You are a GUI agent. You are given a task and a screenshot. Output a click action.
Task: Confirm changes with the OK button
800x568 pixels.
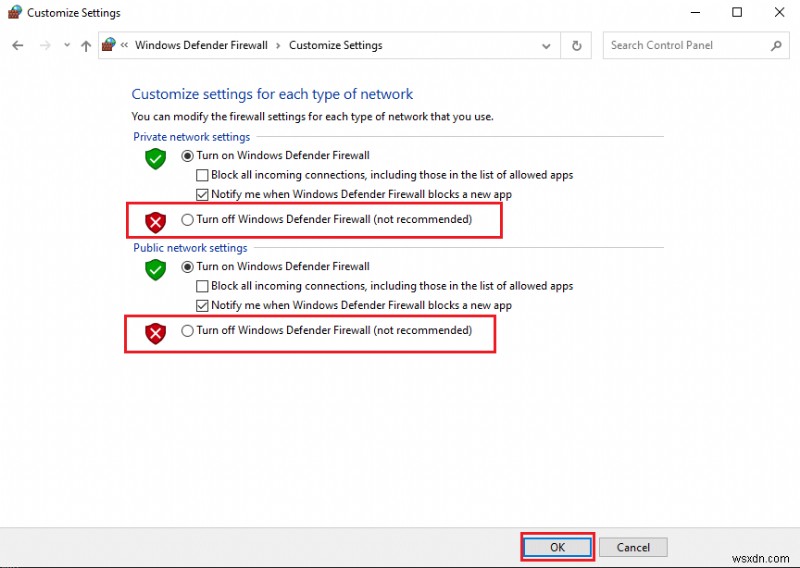click(x=558, y=547)
